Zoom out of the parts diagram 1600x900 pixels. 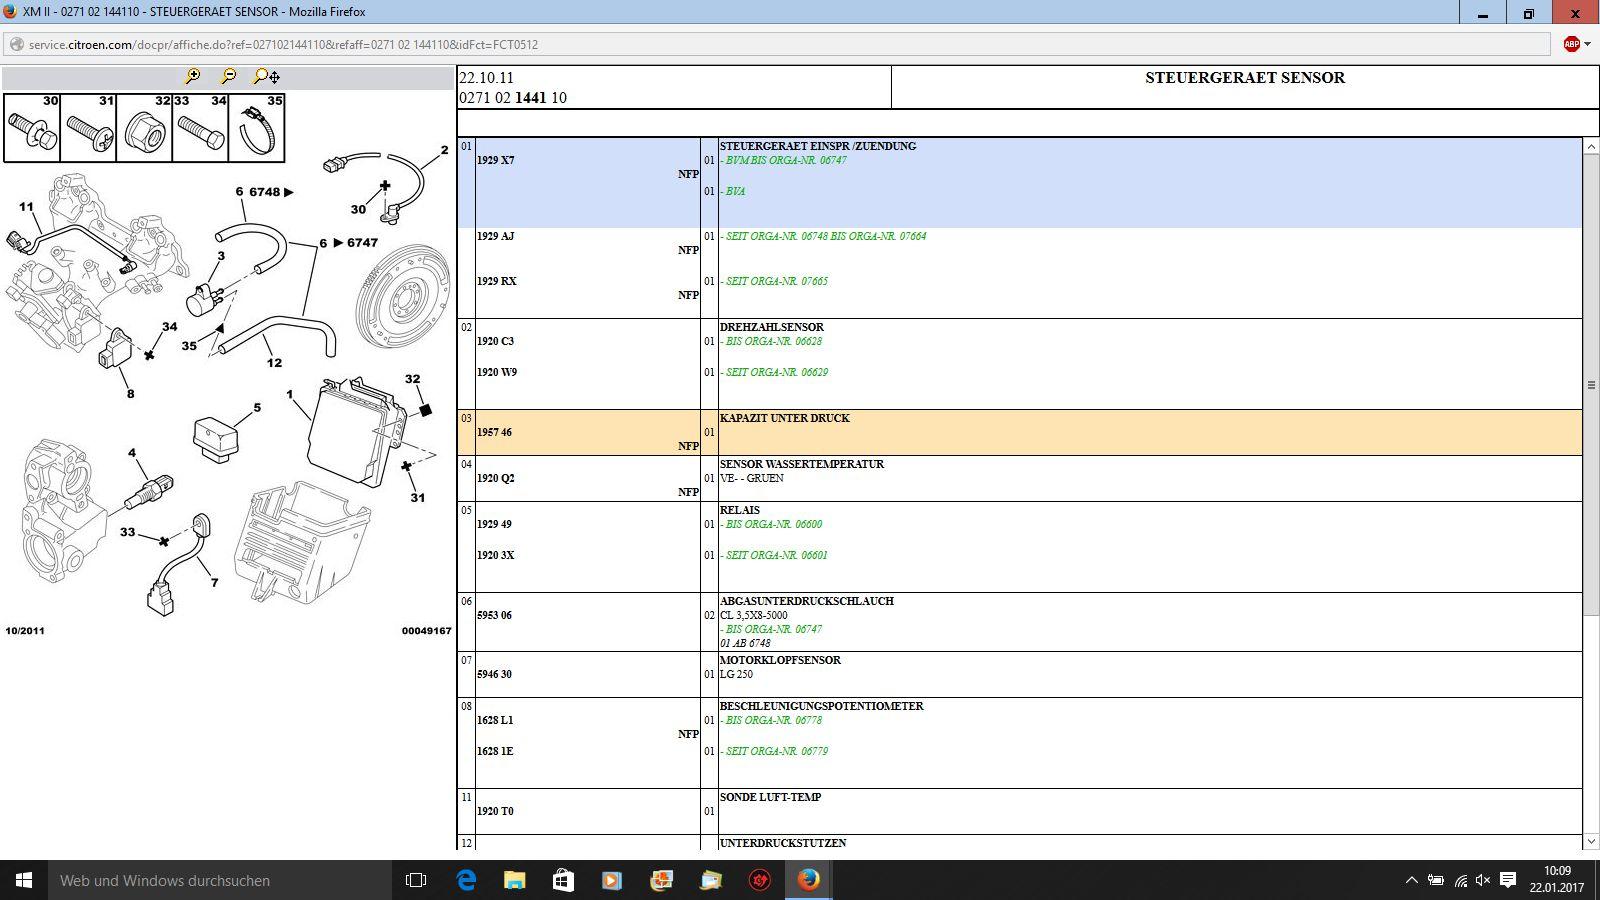pos(229,76)
